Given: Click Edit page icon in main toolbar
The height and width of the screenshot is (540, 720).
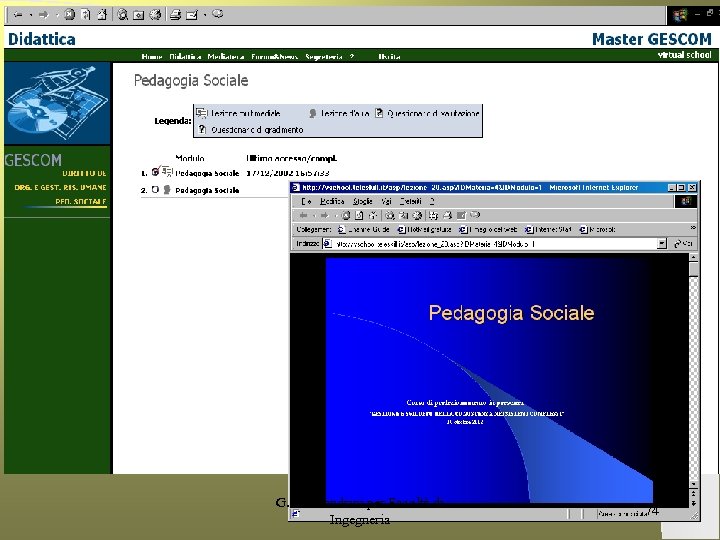Looking at the screenshot, I should [192, 15].
